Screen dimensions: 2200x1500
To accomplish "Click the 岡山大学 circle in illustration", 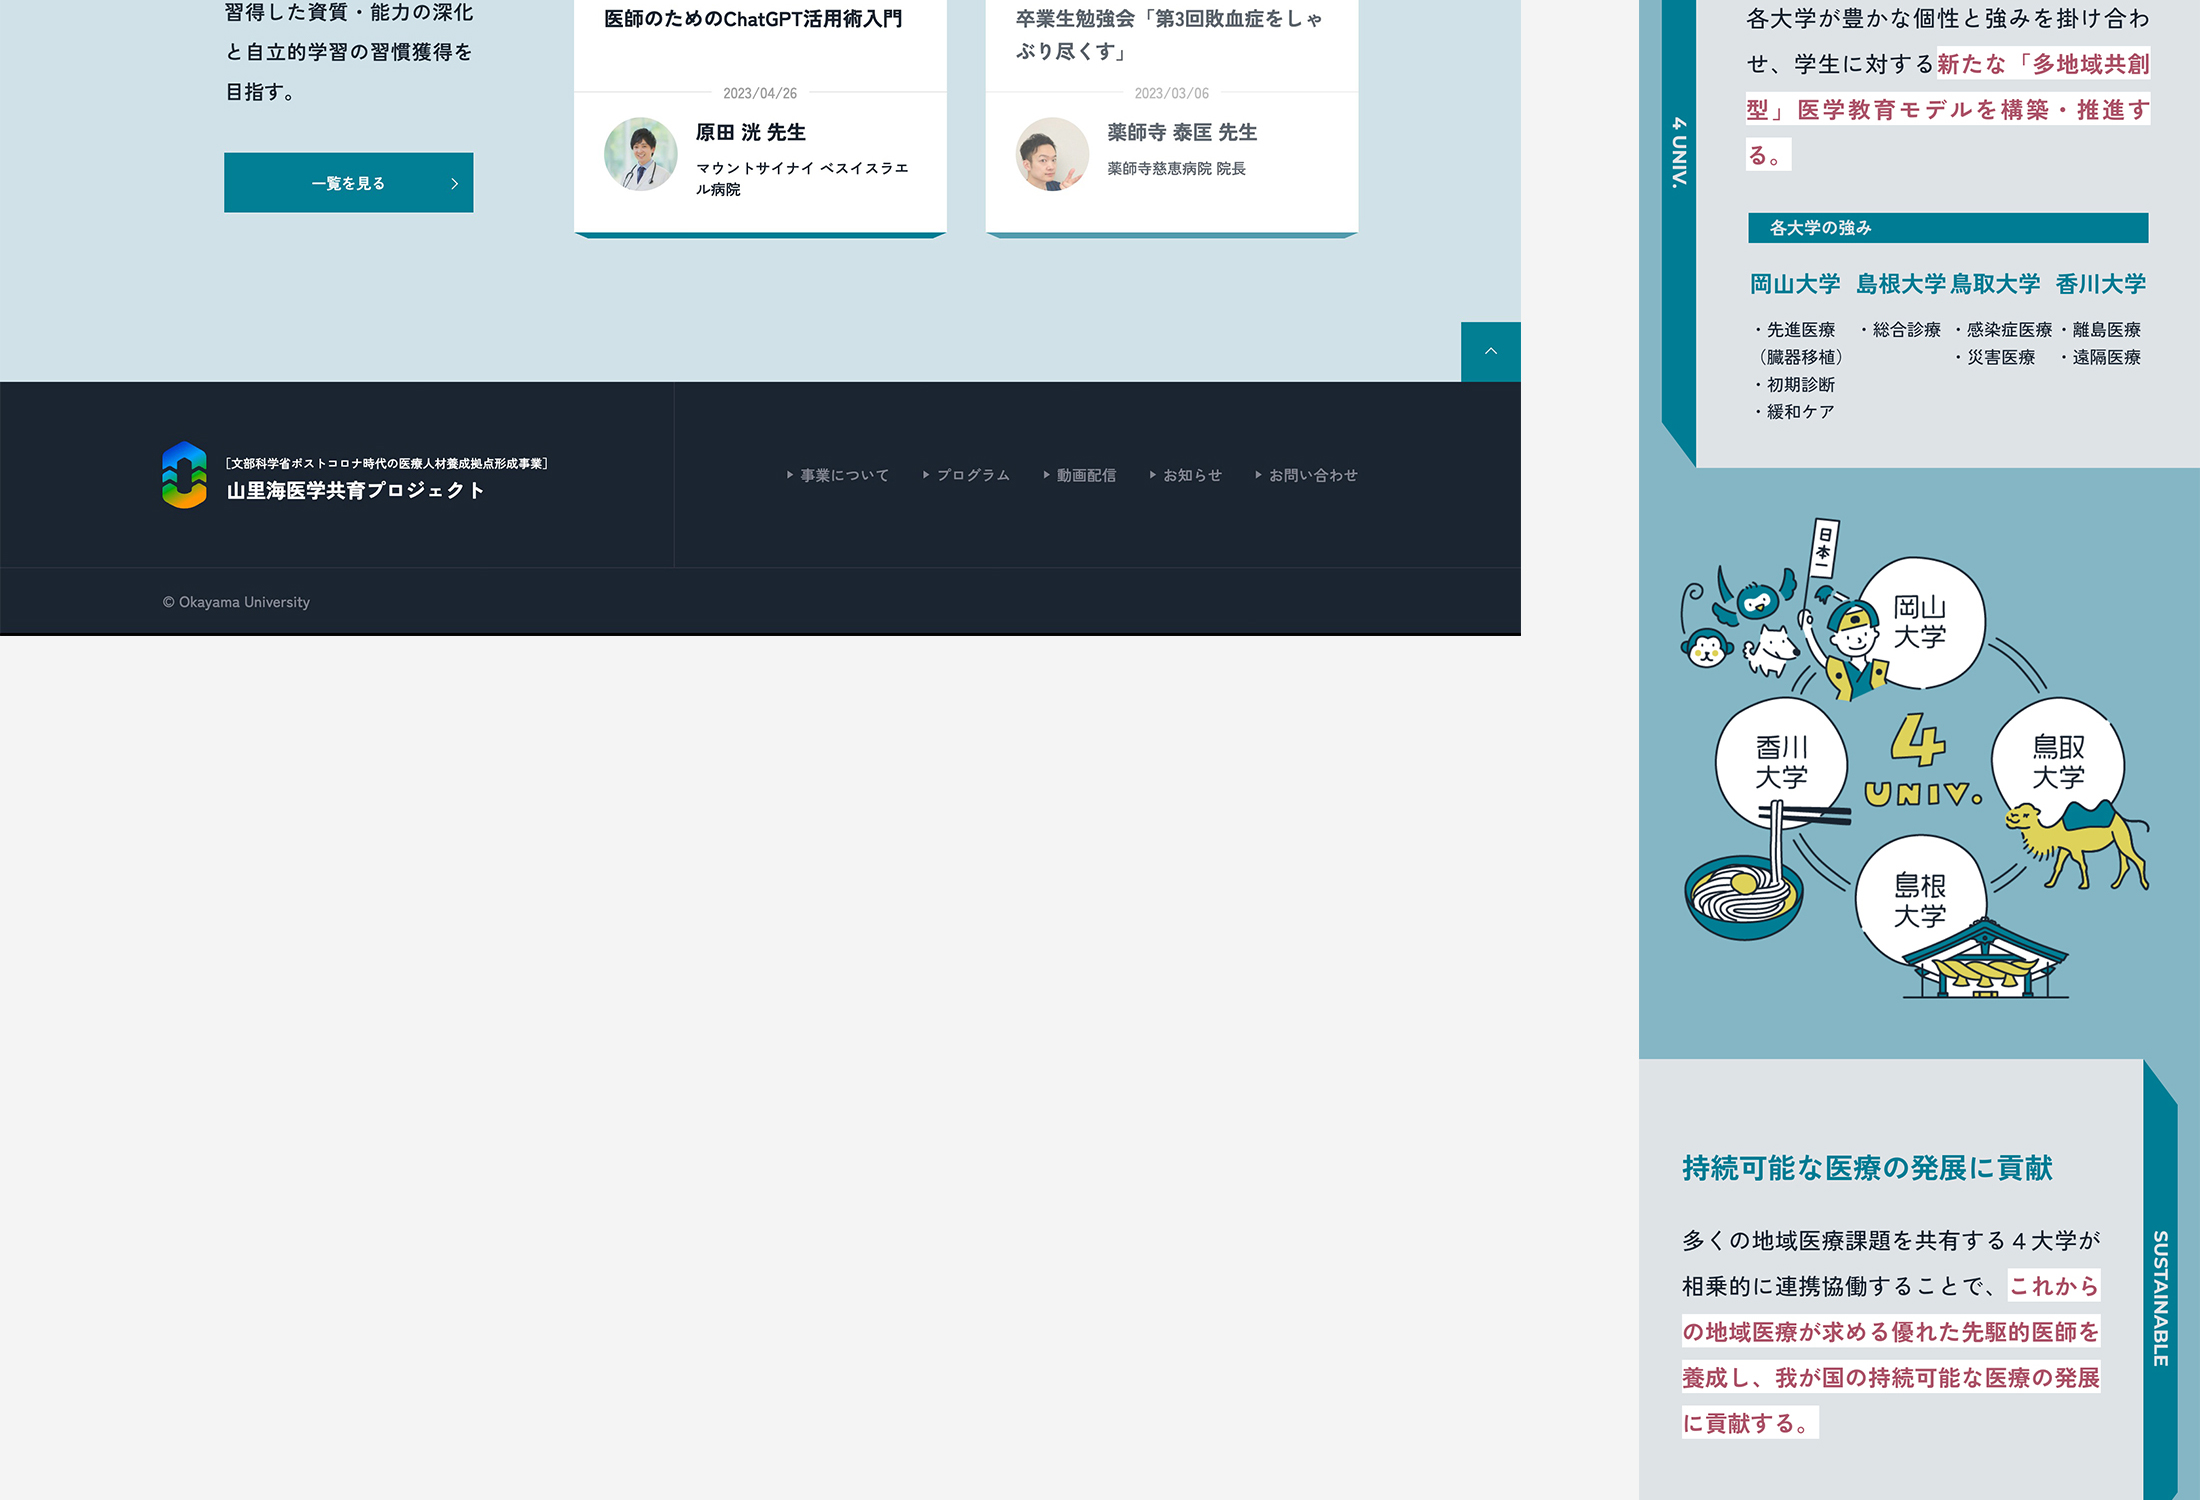I will coord(1919,622).
